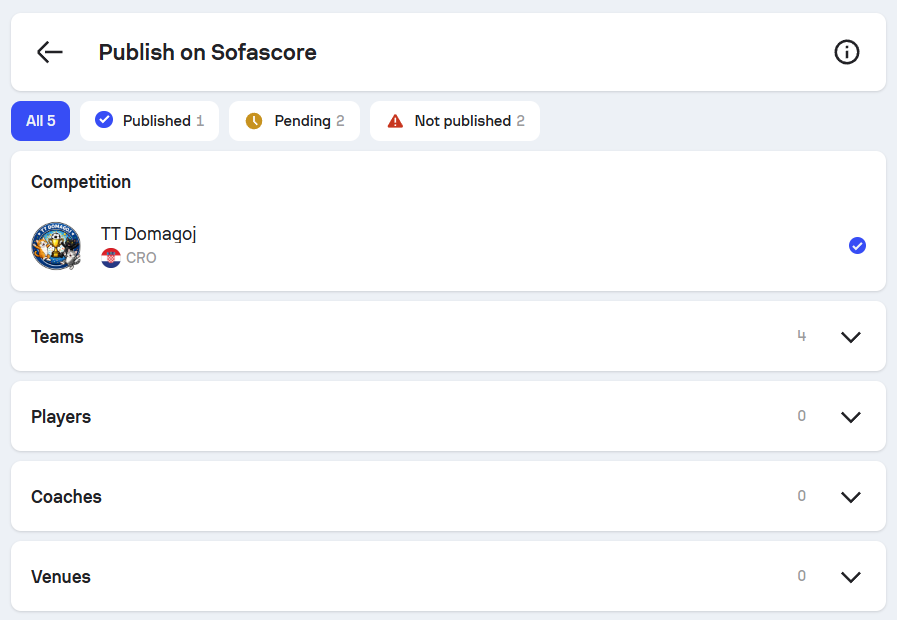897x620 pixels.
Task: Expand the Venues section chevron
Action: 851,577
